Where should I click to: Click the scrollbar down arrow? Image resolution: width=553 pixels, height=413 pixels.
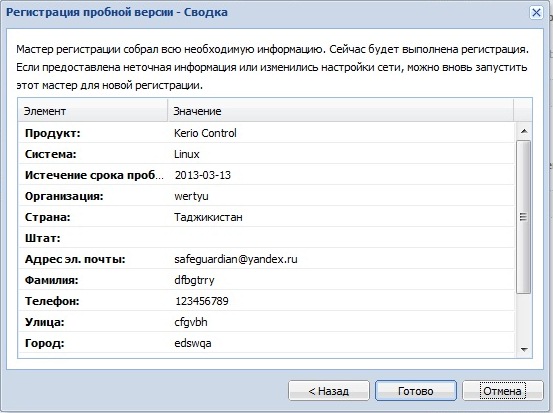pyautogui.click(x=524, y=350)
